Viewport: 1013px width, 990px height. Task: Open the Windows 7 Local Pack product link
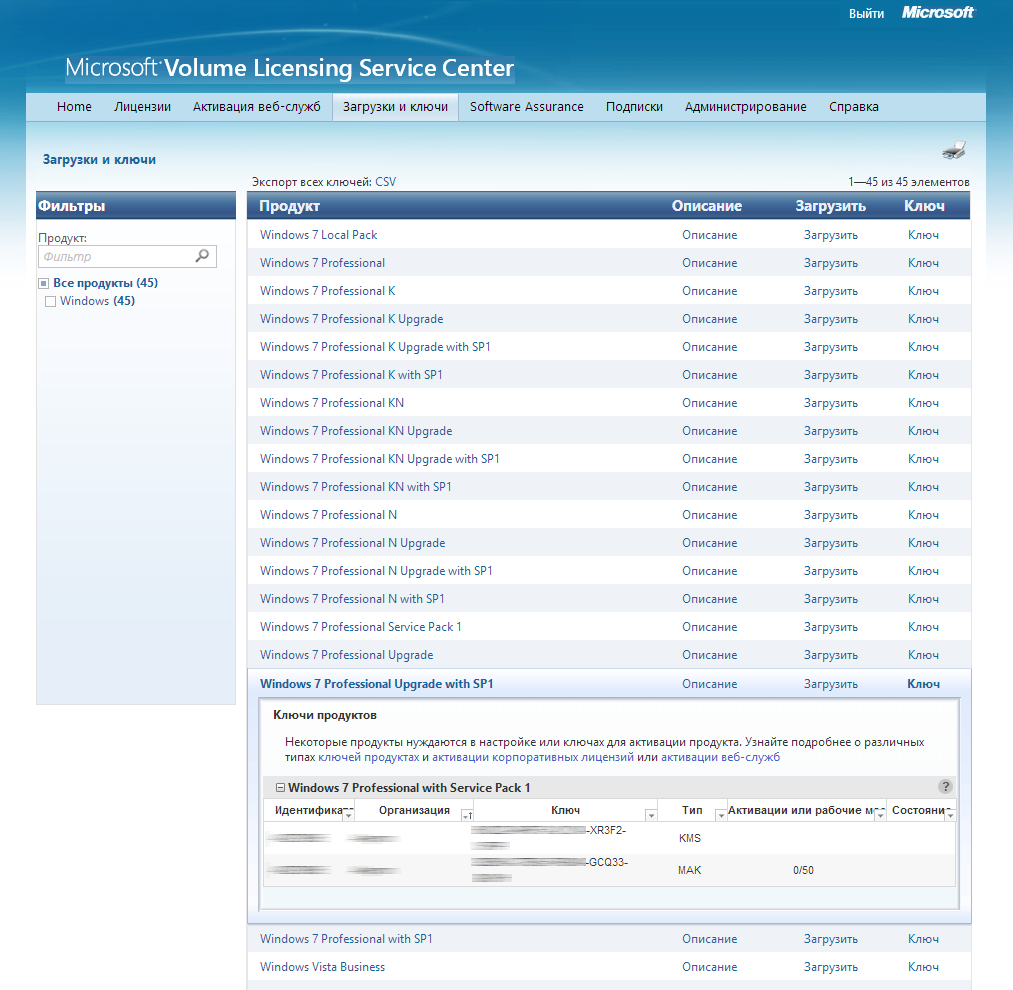coord(319,235)
